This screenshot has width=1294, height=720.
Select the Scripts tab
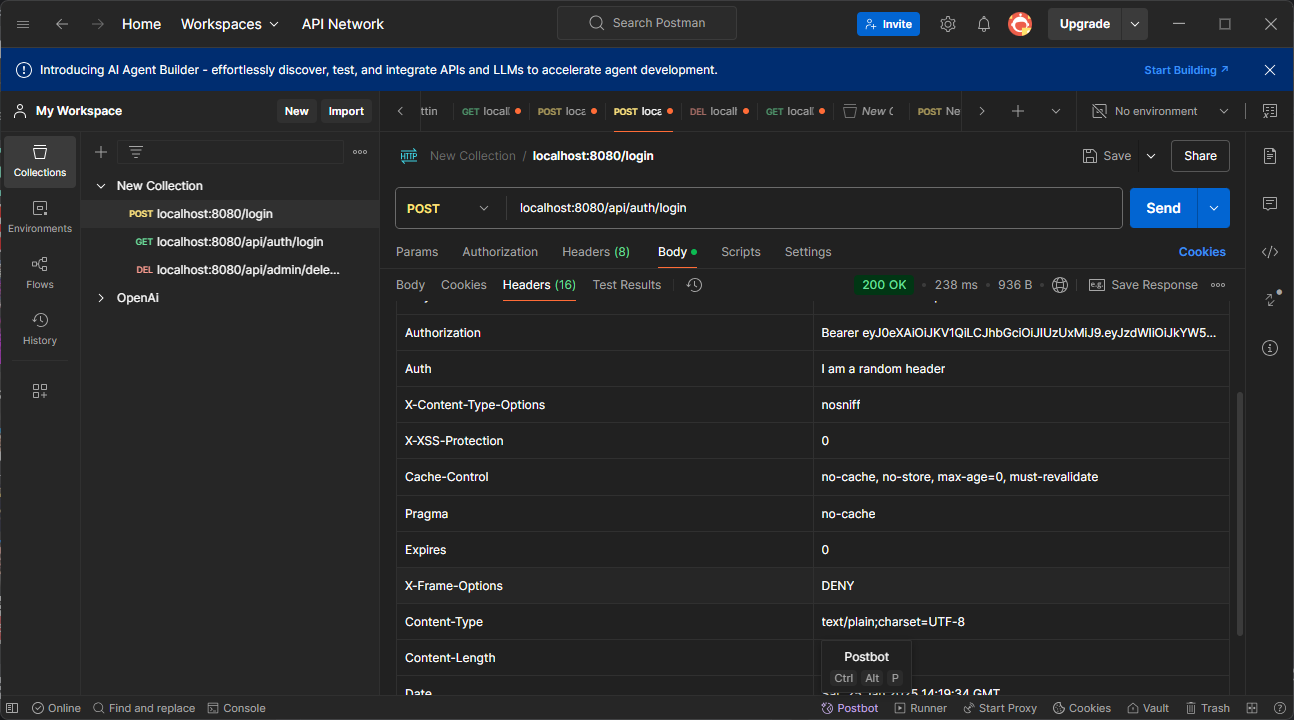coord(741,252)
